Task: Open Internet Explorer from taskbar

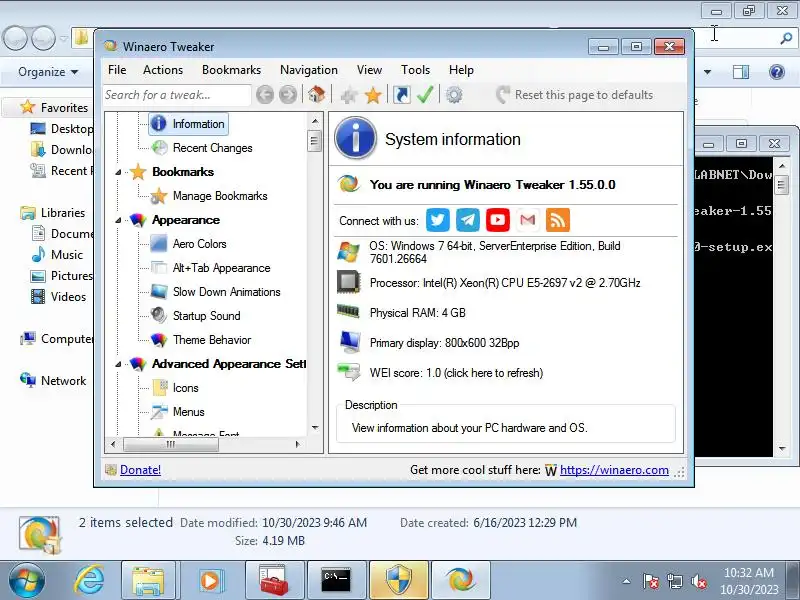Action: [x=89, y=581]
